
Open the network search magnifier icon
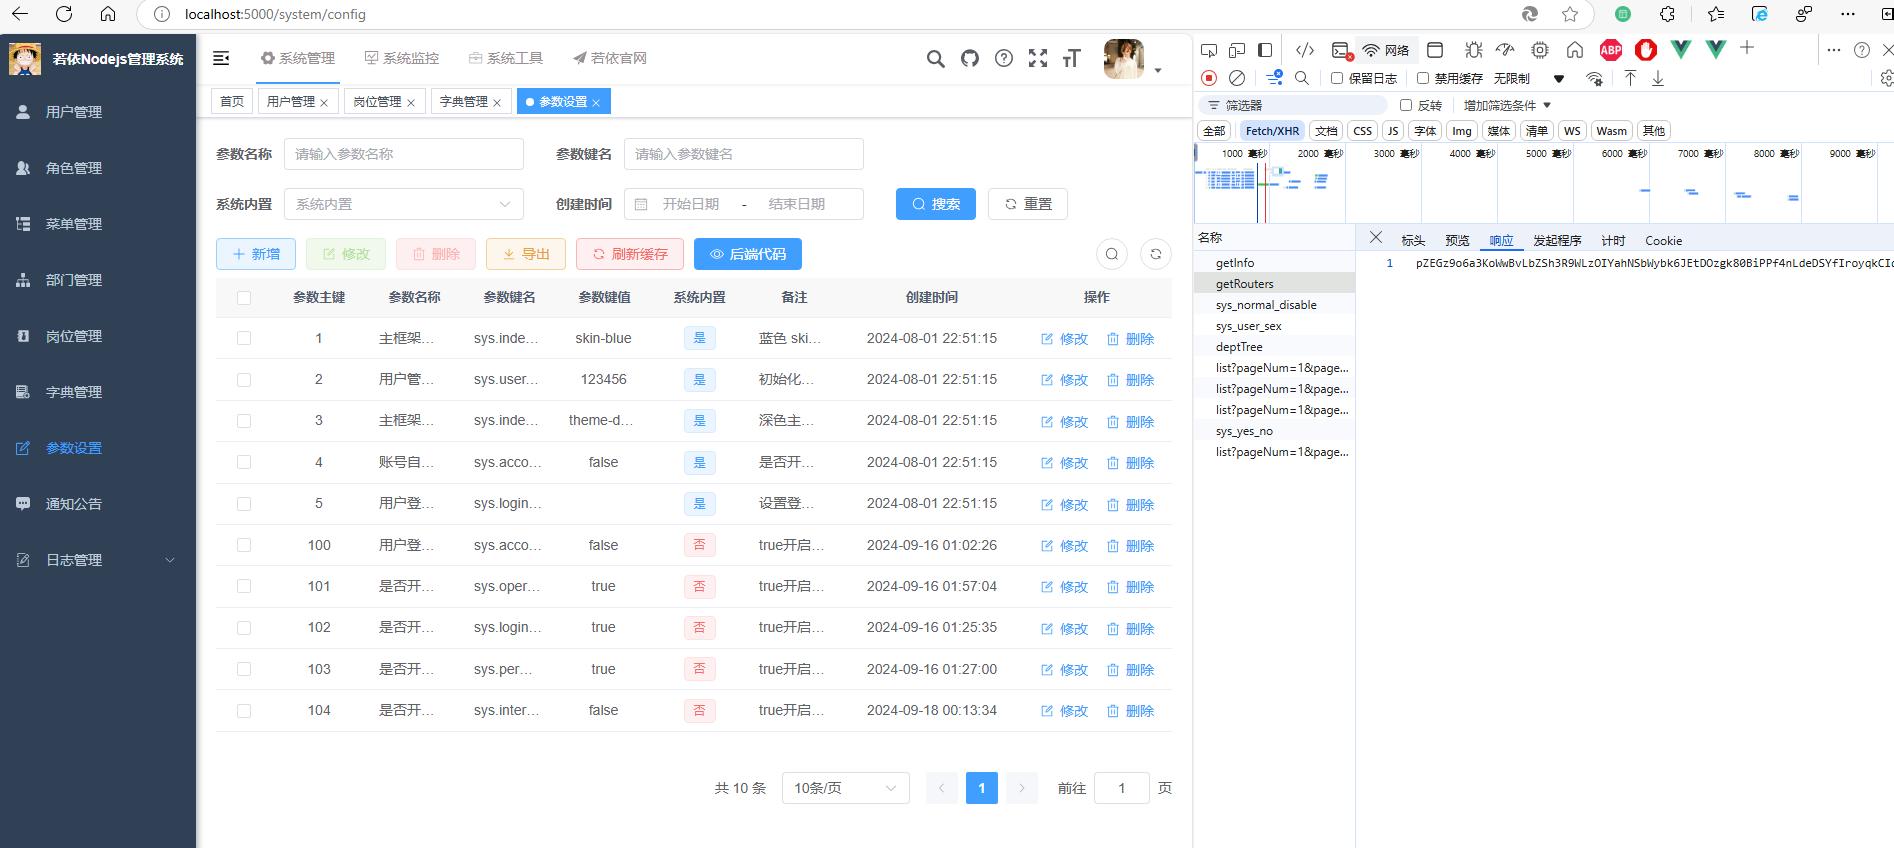coord(1302,78)
